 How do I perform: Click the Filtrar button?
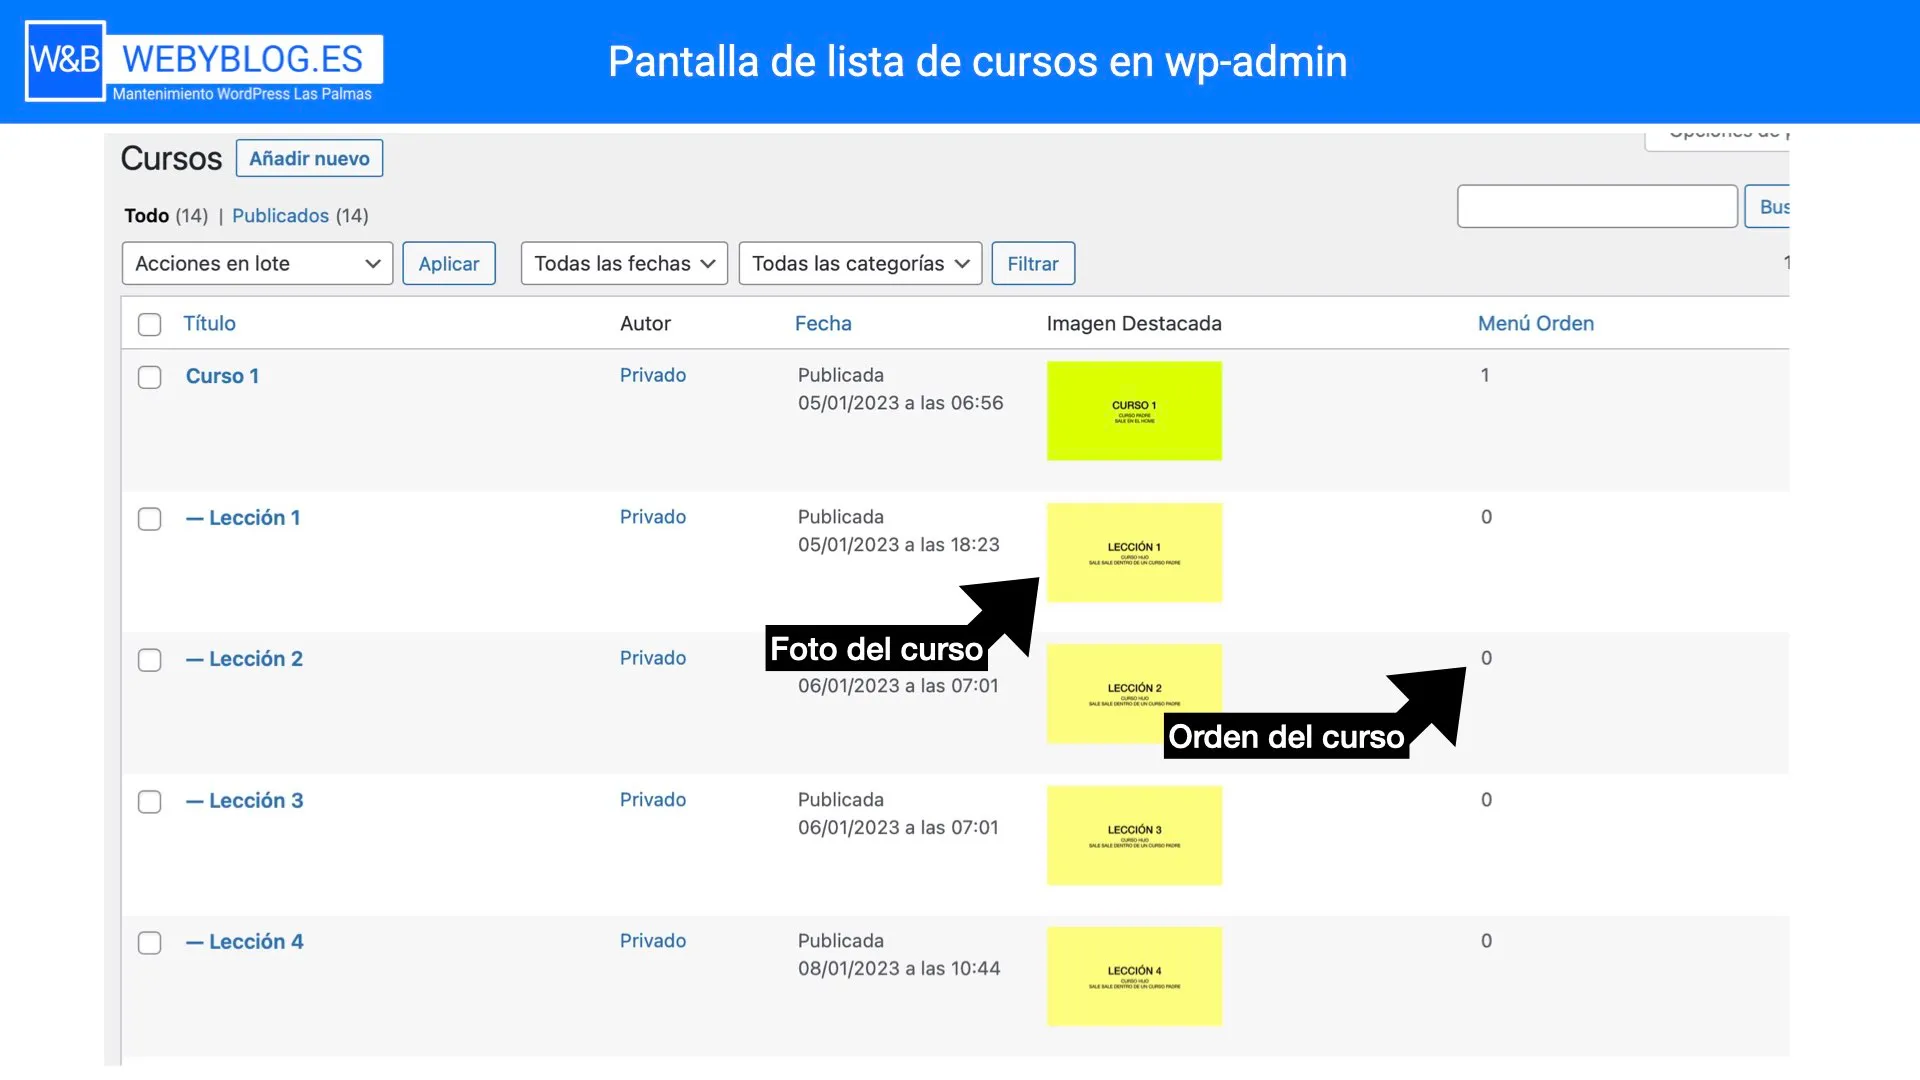(x=1033, y=263)
